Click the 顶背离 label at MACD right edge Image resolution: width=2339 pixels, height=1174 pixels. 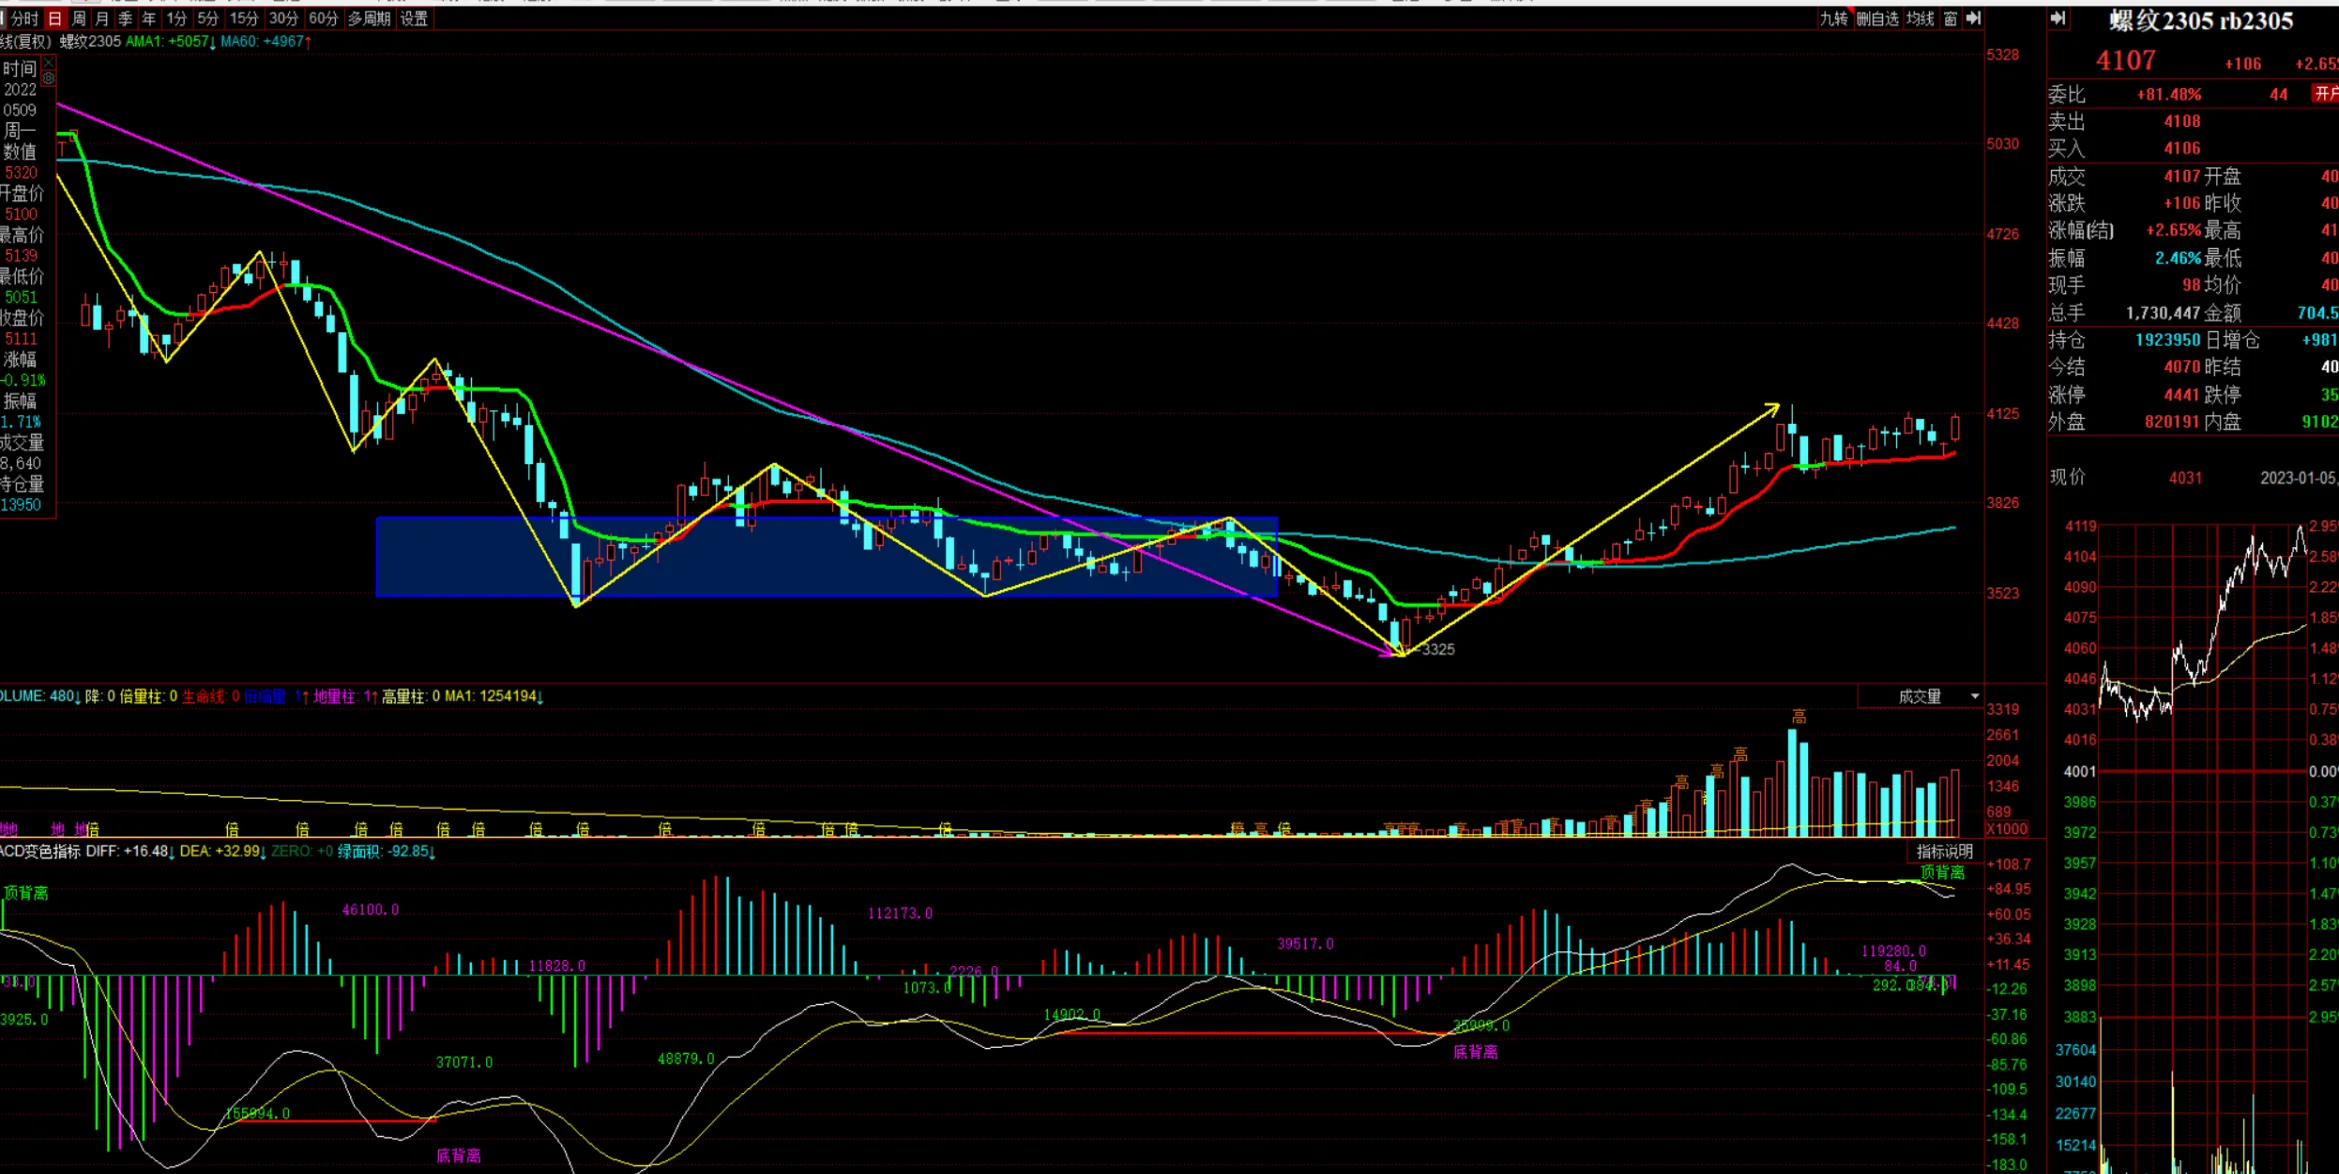pyautogui.click(x=1942, y=872)
